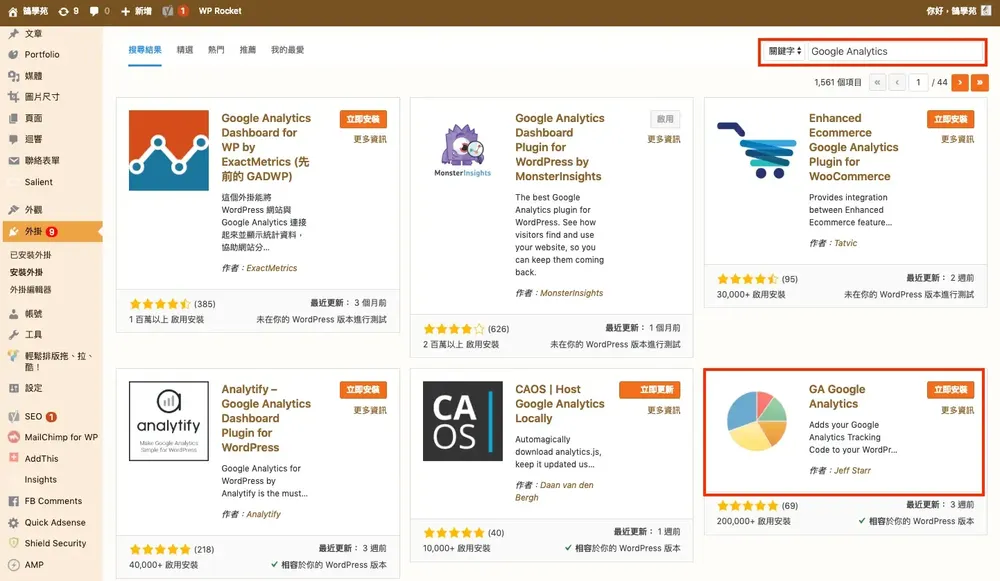This screenshot has width=1000, height=581.
Task: Click the Enhanced Ecommerce cart thumbnail
Action: tap(756, 151)
